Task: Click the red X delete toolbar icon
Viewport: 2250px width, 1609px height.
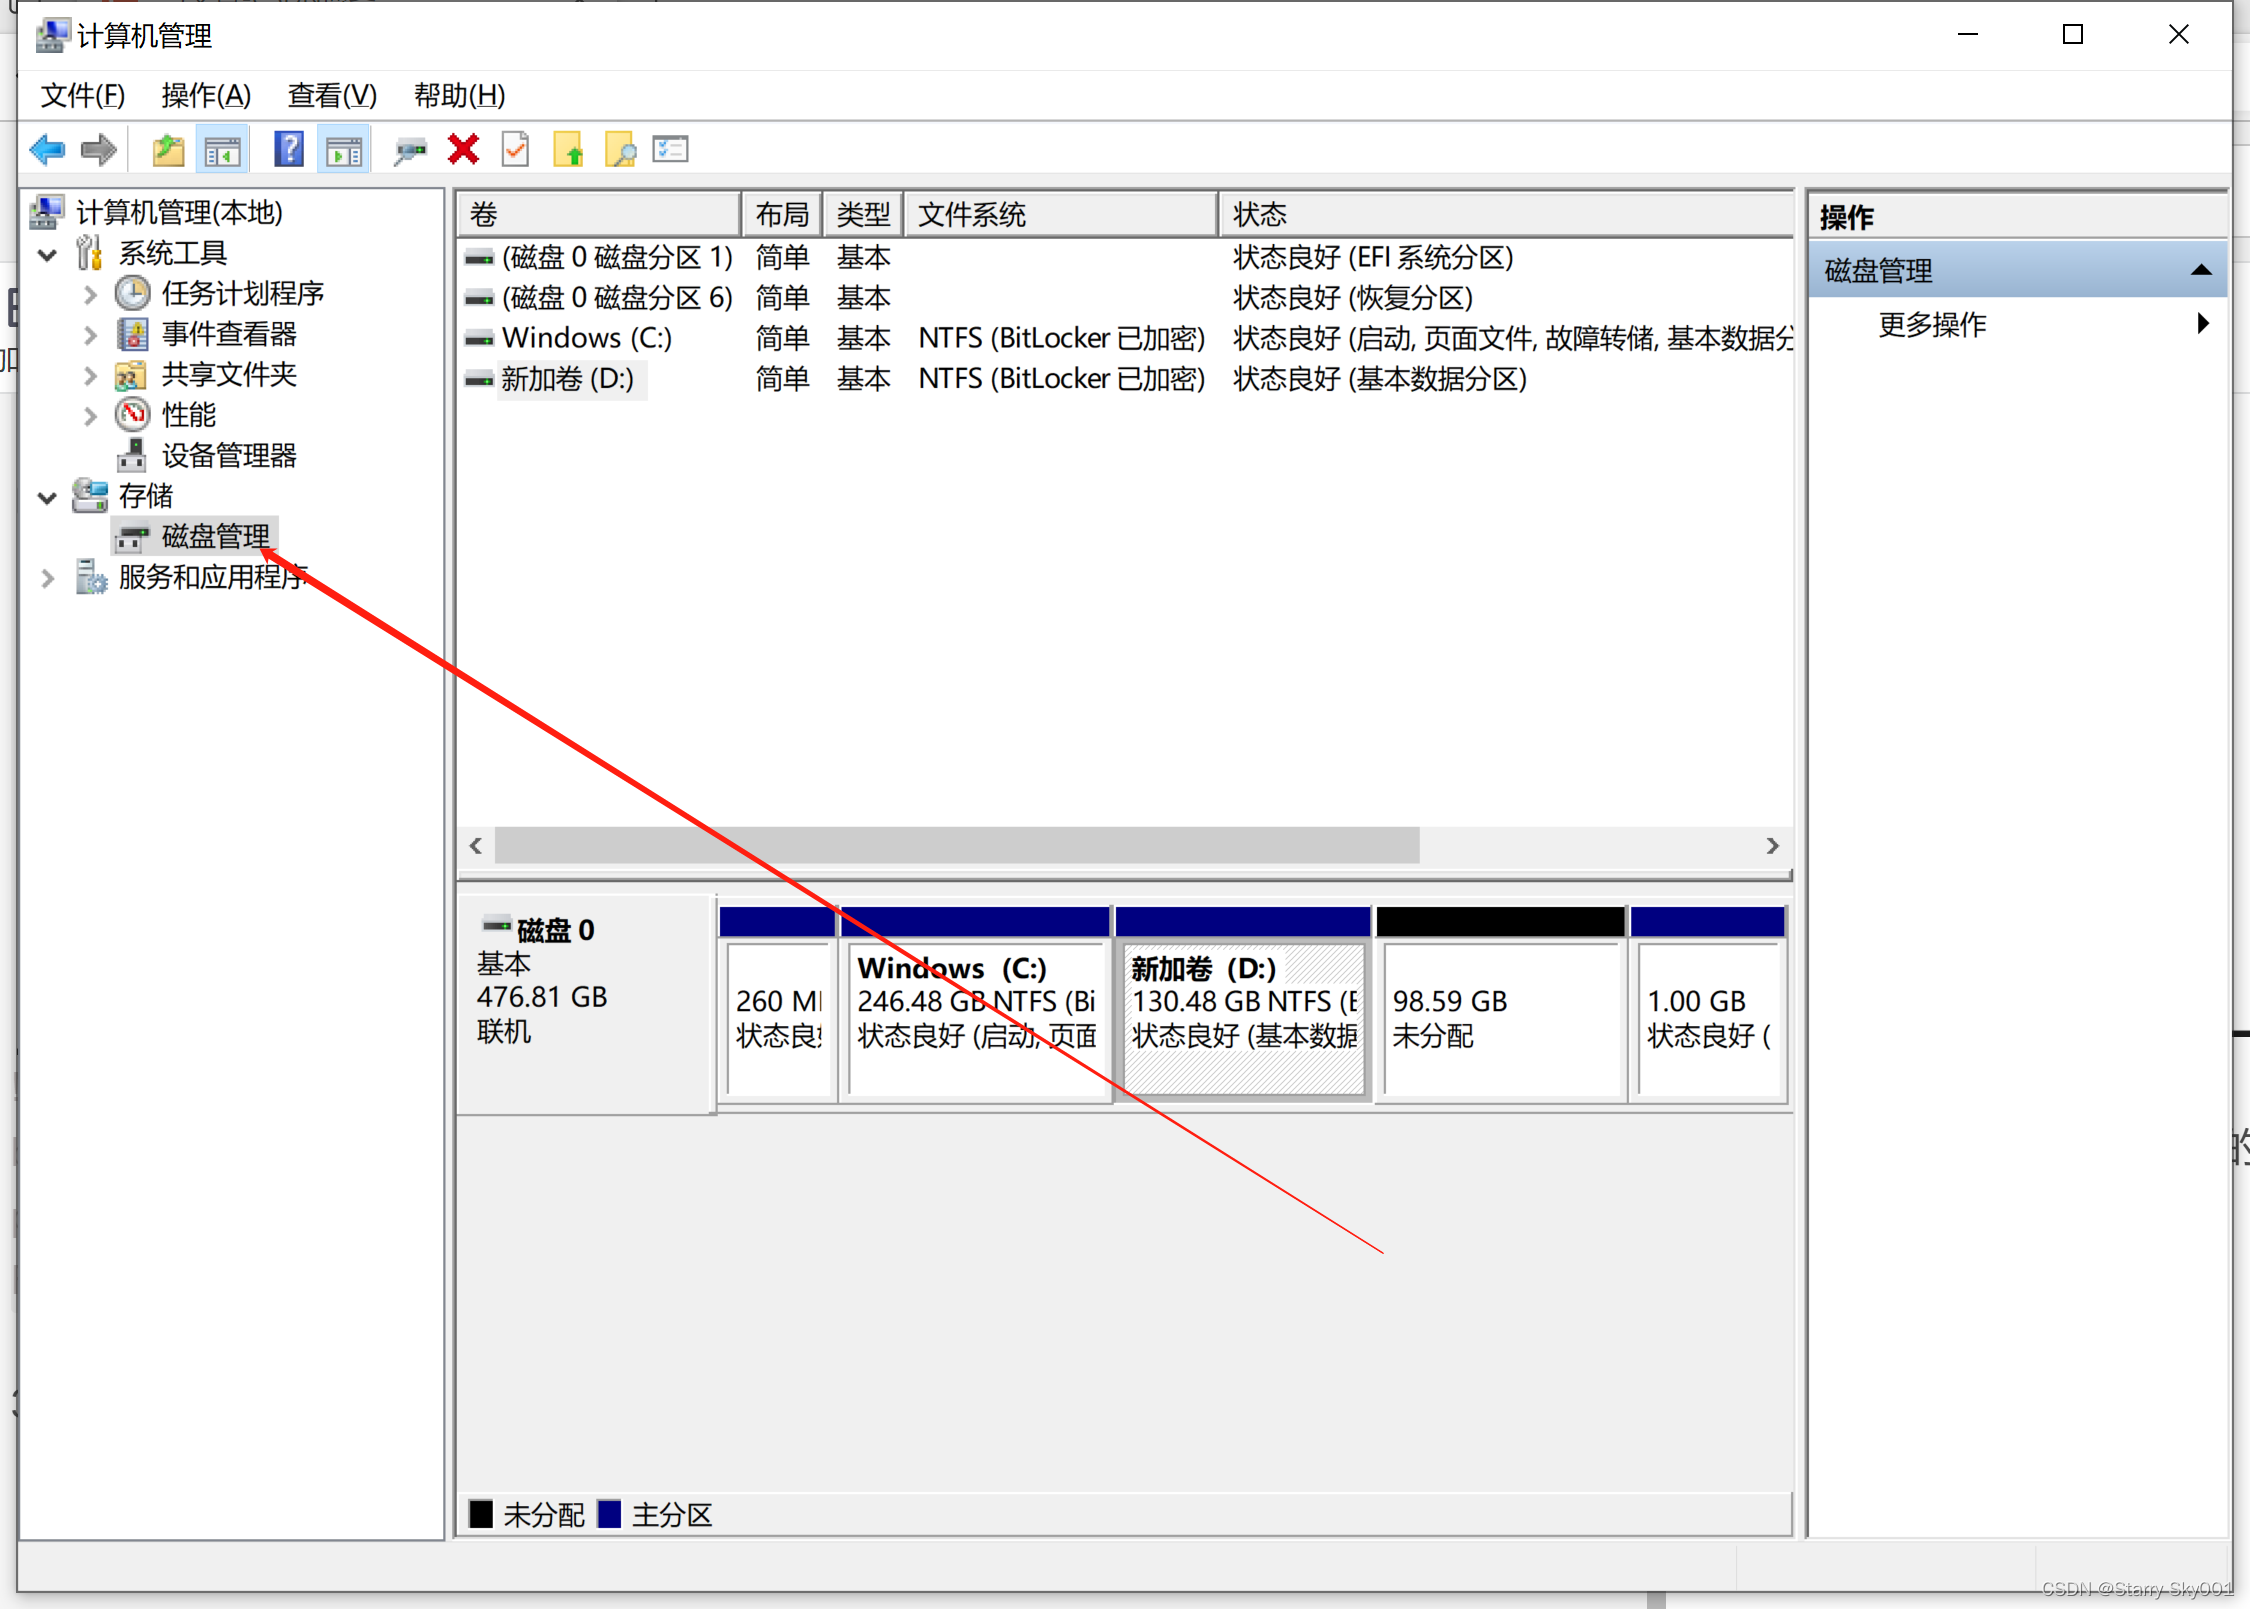Action: coord(463,151)
